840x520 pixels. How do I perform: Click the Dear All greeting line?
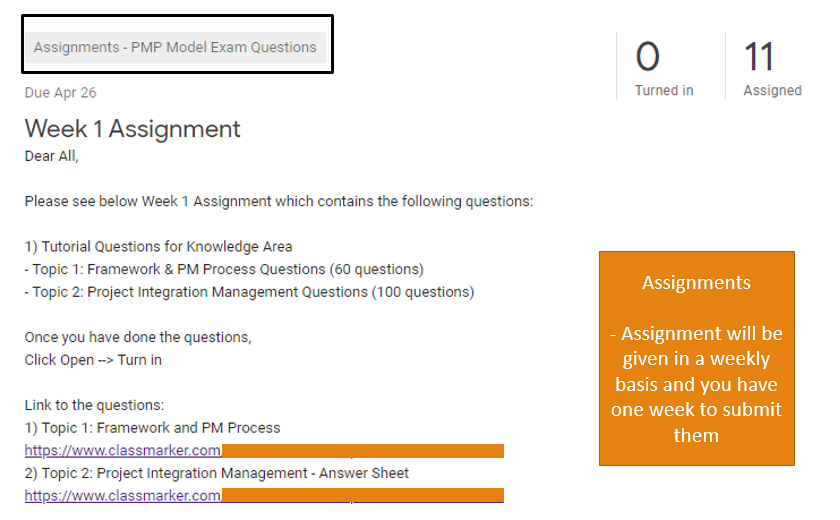click(51, 156)
